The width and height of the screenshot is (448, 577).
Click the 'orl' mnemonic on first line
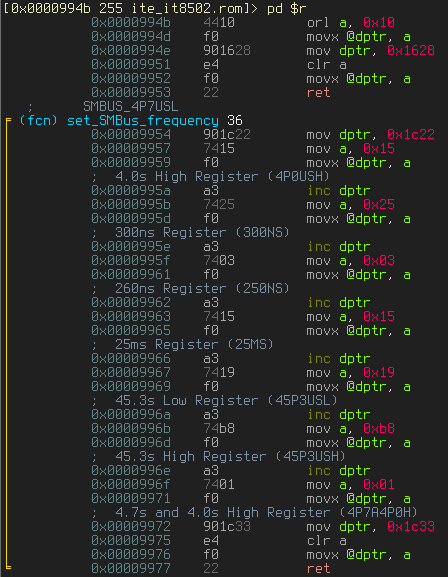point(318,23)
